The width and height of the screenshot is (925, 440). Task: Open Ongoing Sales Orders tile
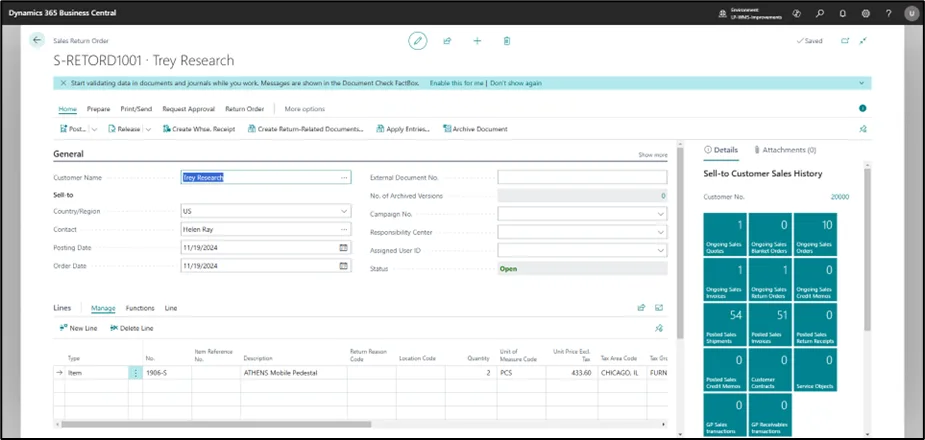[x=815, y=235]
